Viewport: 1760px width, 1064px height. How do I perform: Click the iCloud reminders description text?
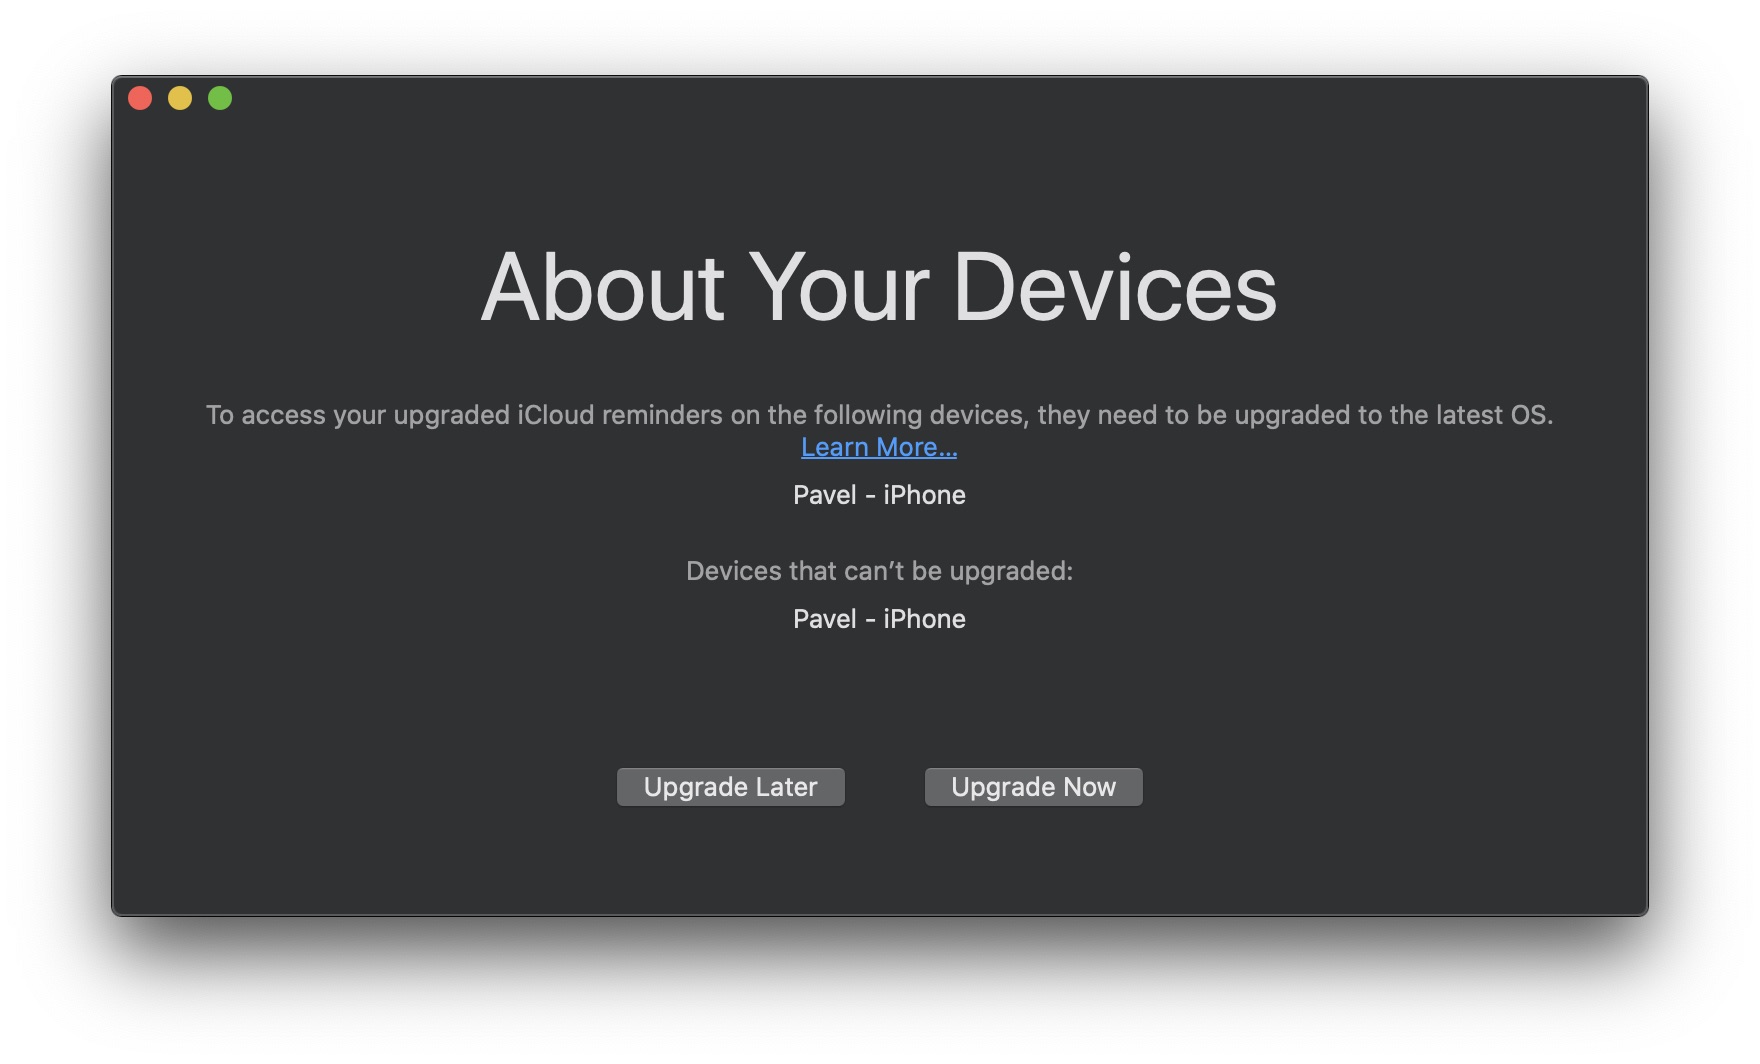click(x=879, y=415)
